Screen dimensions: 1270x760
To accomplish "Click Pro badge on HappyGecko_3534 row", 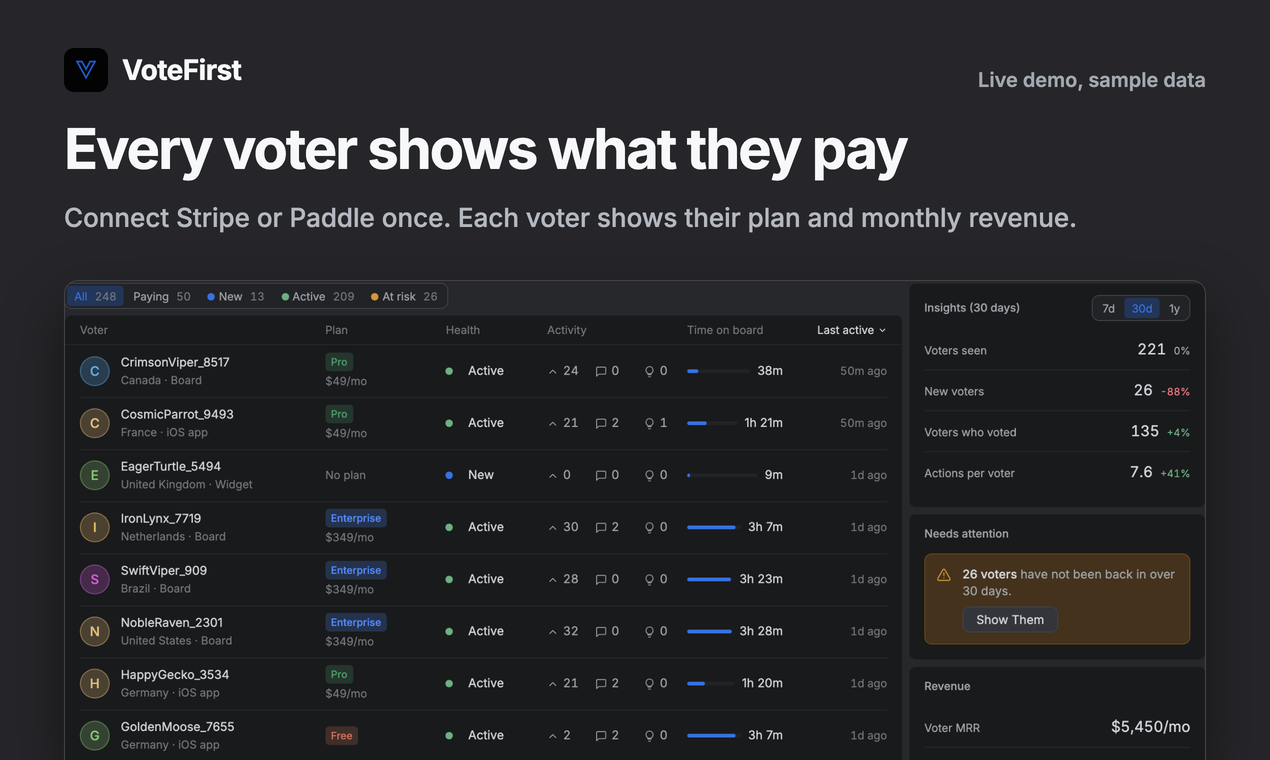I will tap(339, 674).
